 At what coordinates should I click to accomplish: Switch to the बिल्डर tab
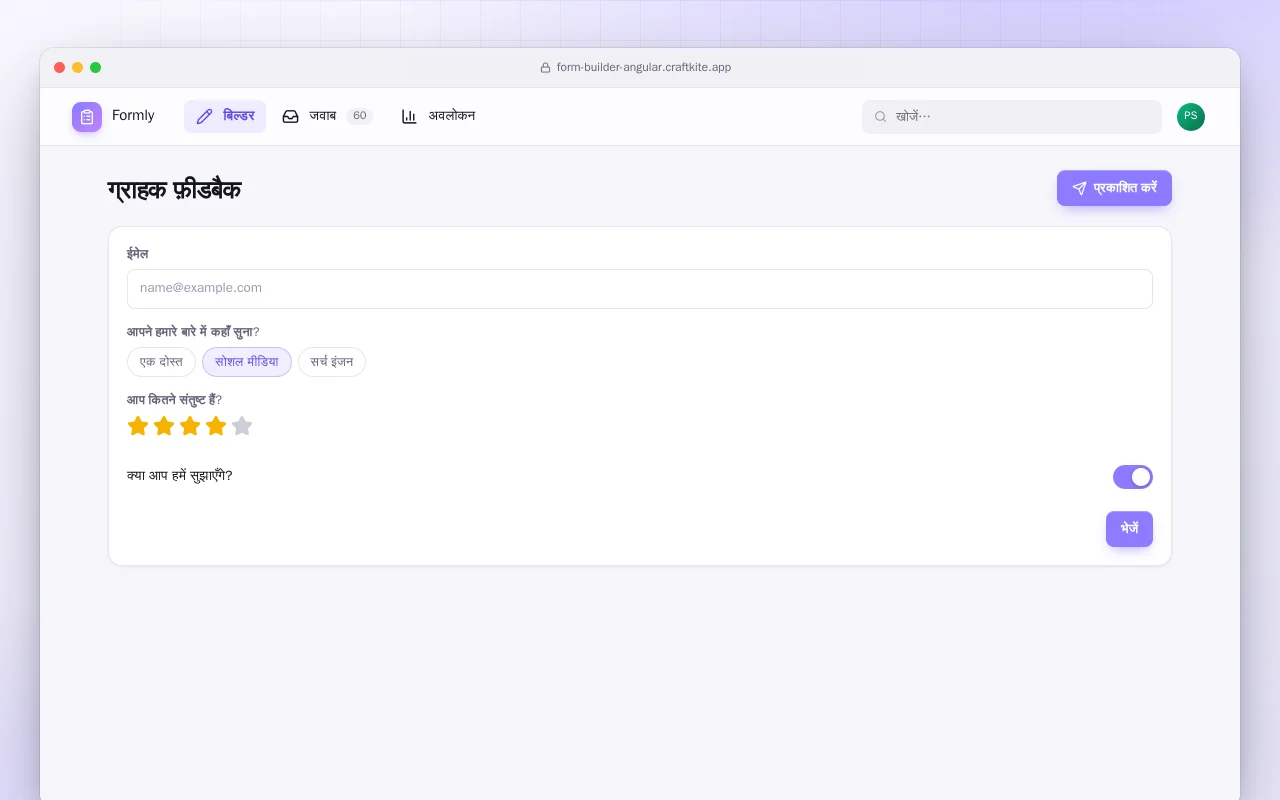pos(225,116)
